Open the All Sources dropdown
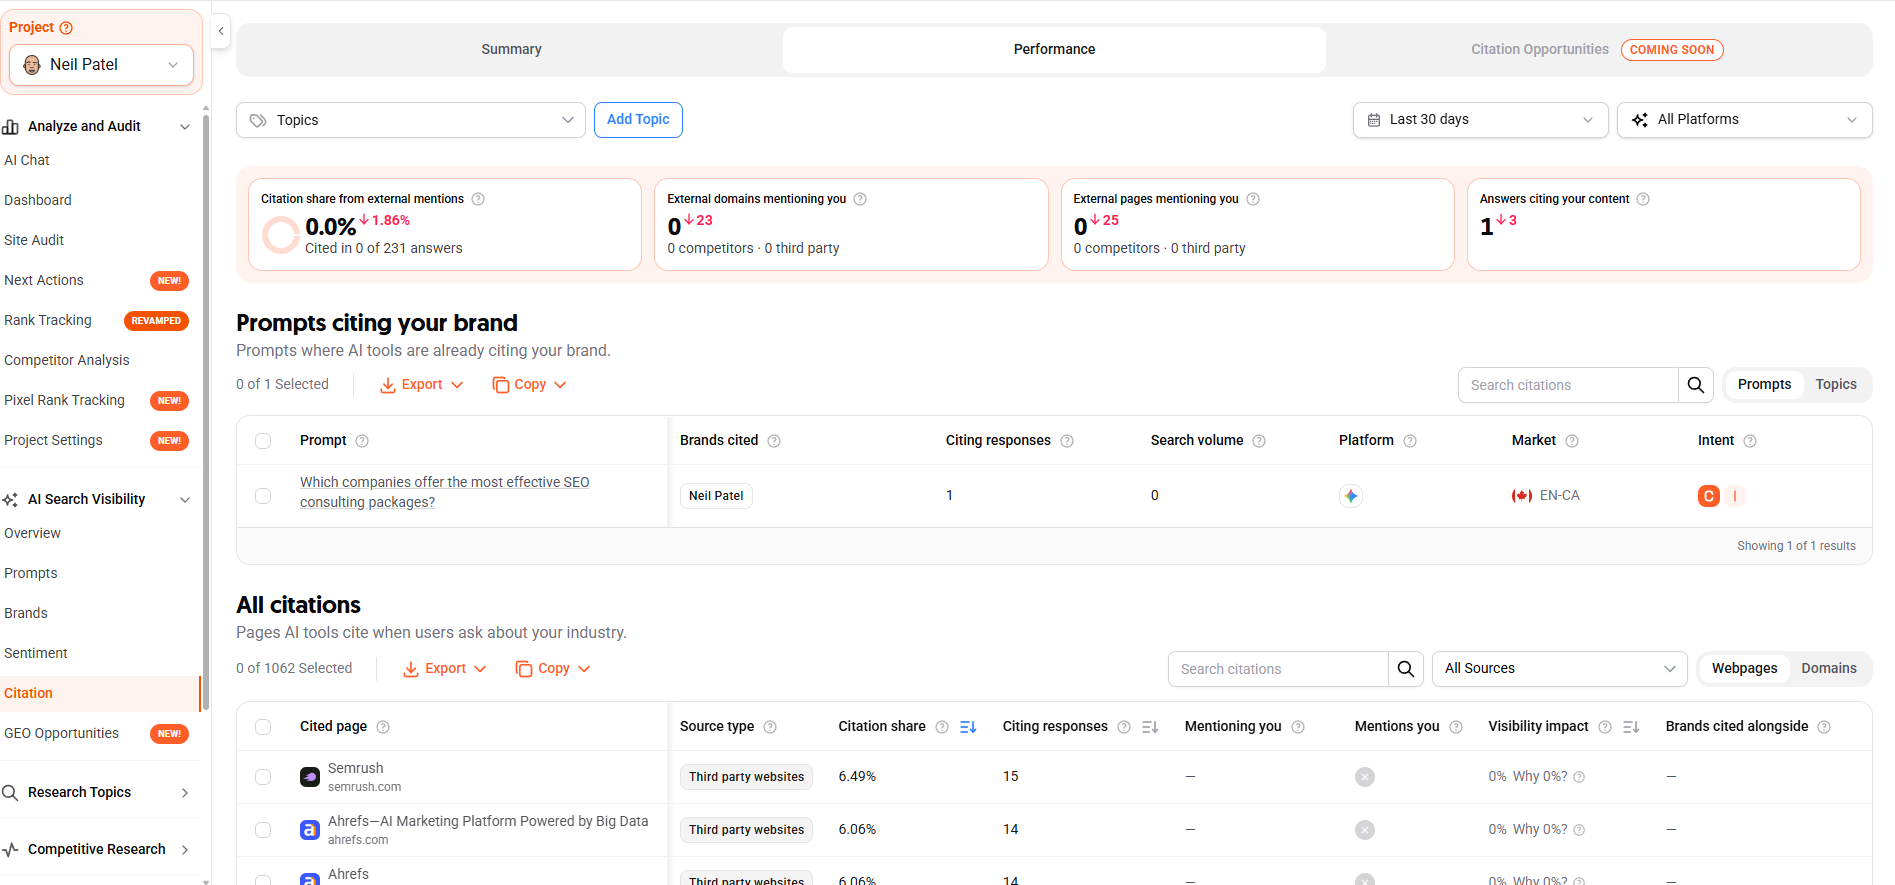The height and width of the screenshot is (885, 1895). 1560,669
